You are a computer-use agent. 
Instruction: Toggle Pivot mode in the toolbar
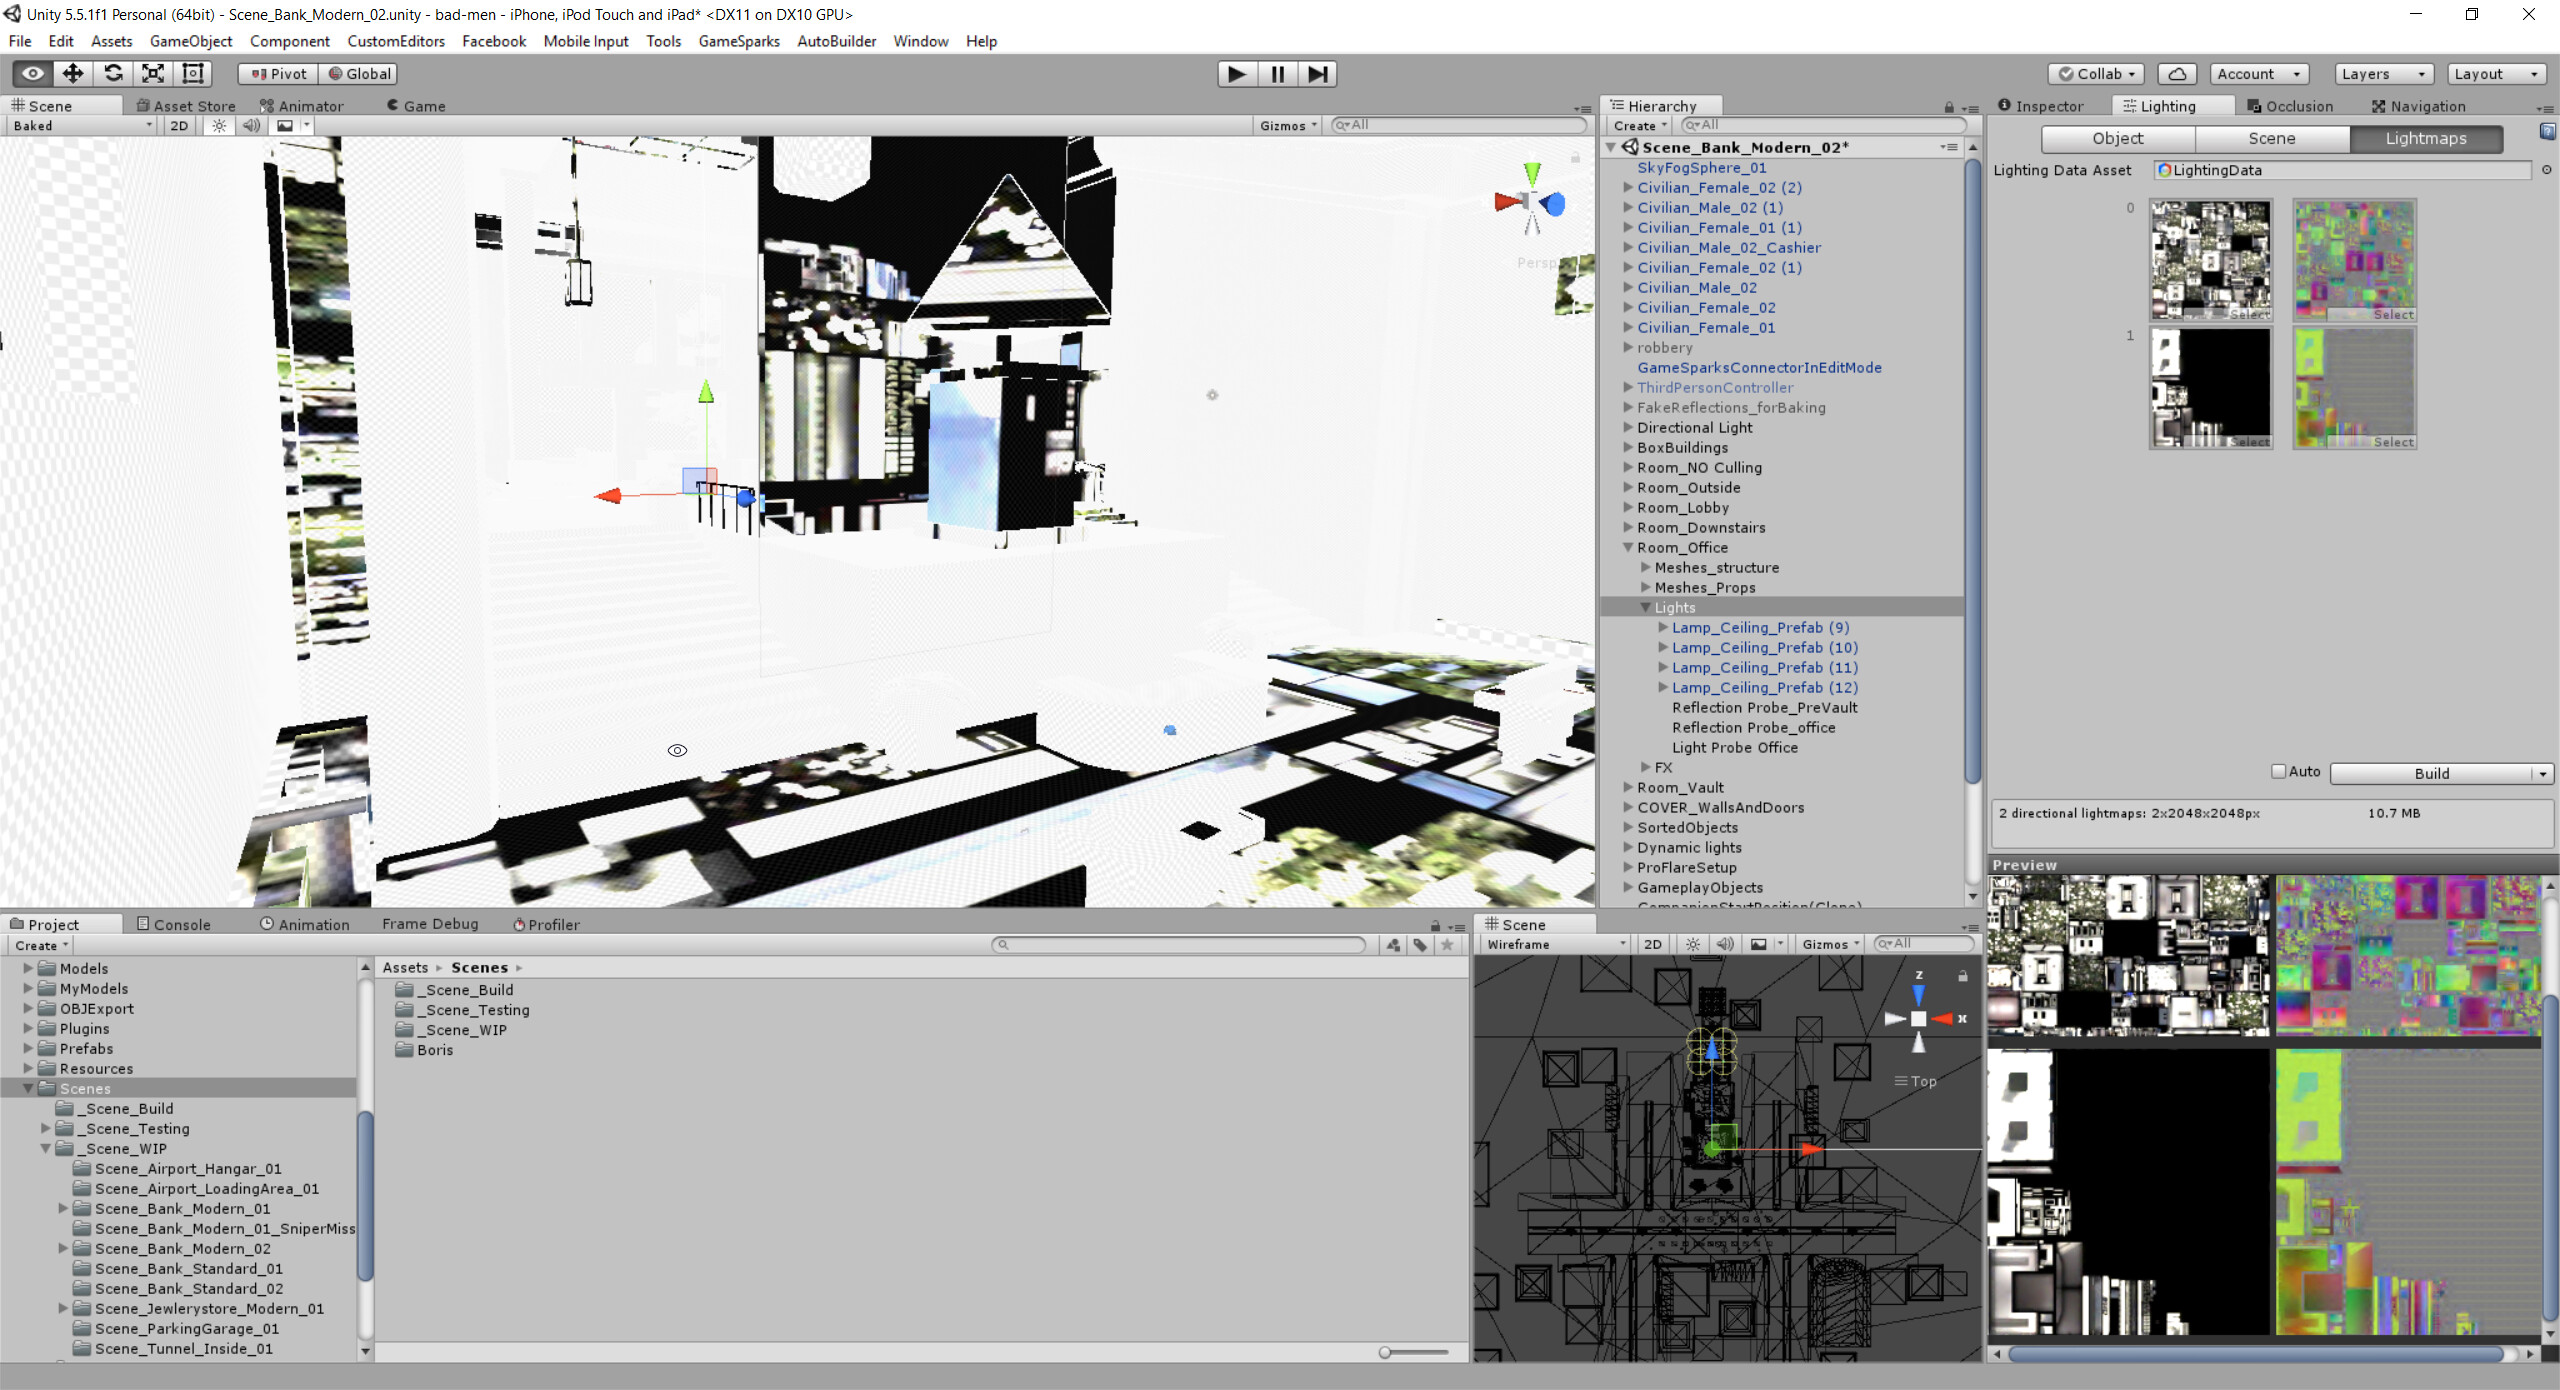click(275, 73)
